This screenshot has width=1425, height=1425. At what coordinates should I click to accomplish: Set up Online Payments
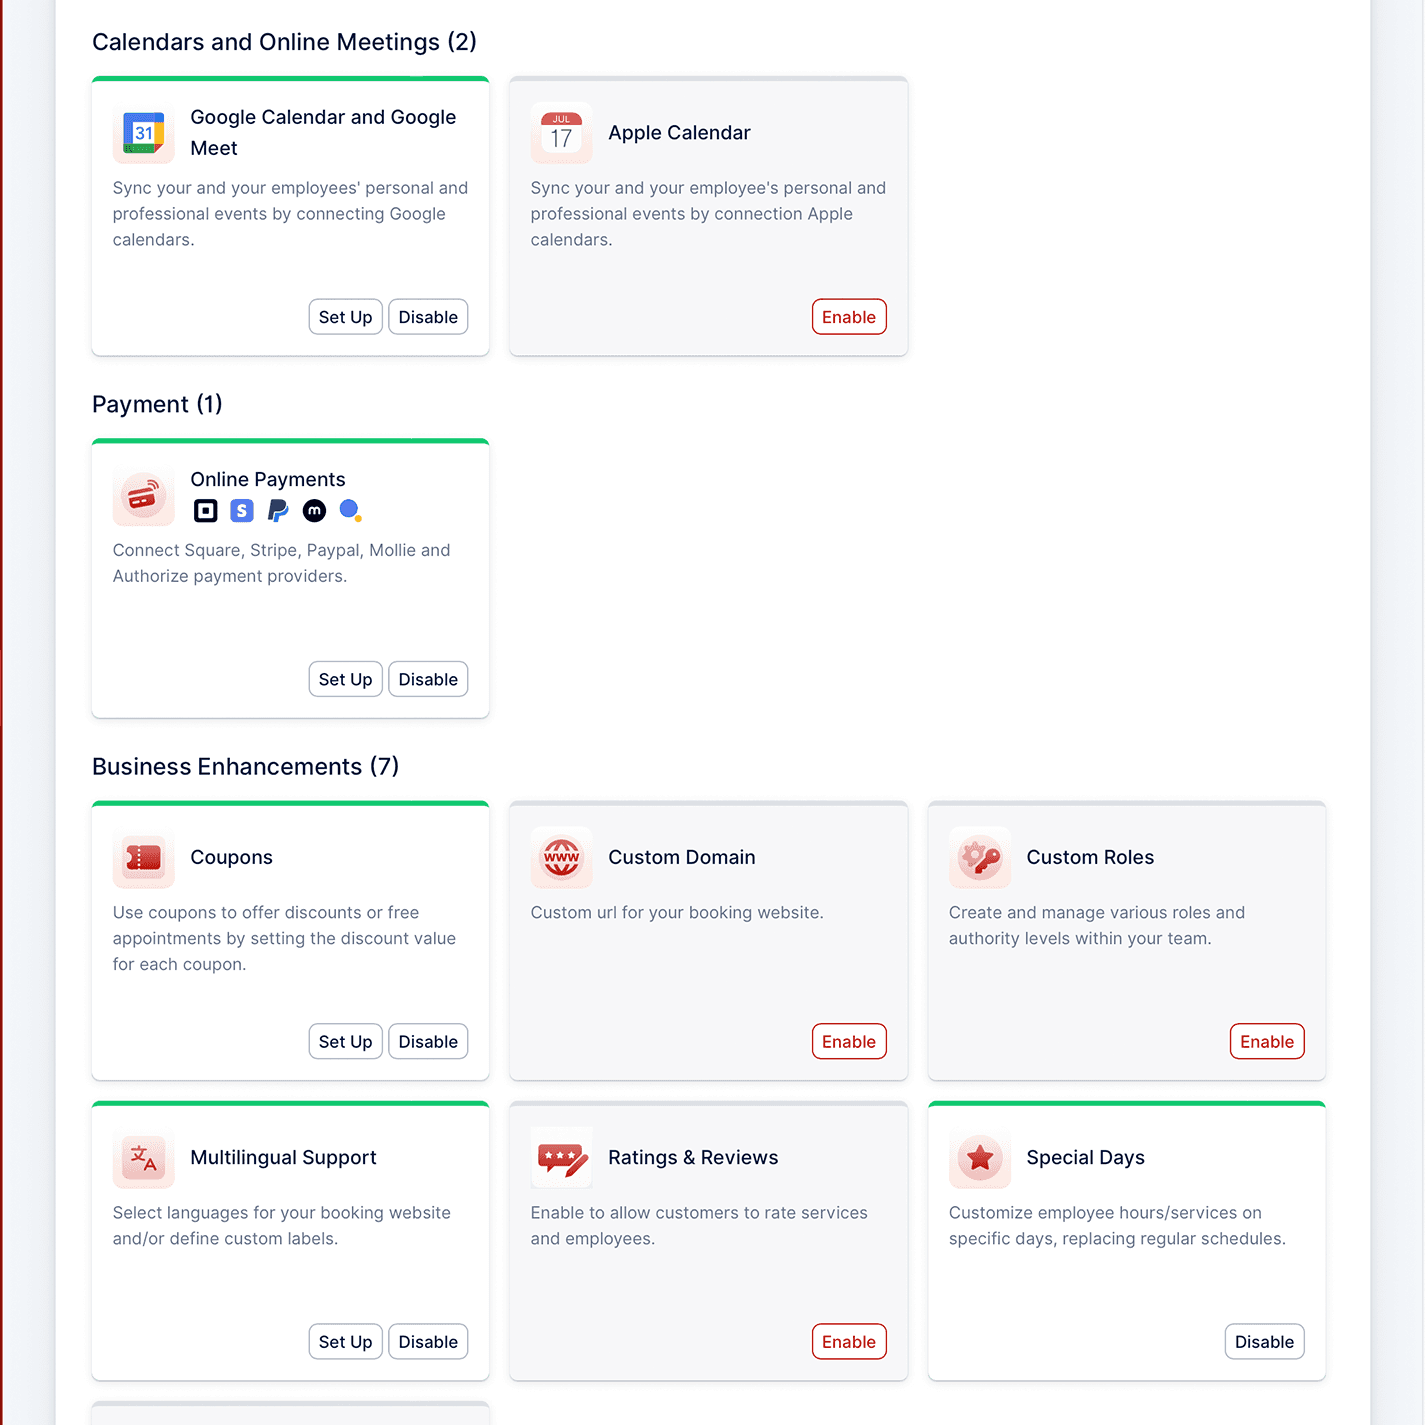(x=345, y=679)
